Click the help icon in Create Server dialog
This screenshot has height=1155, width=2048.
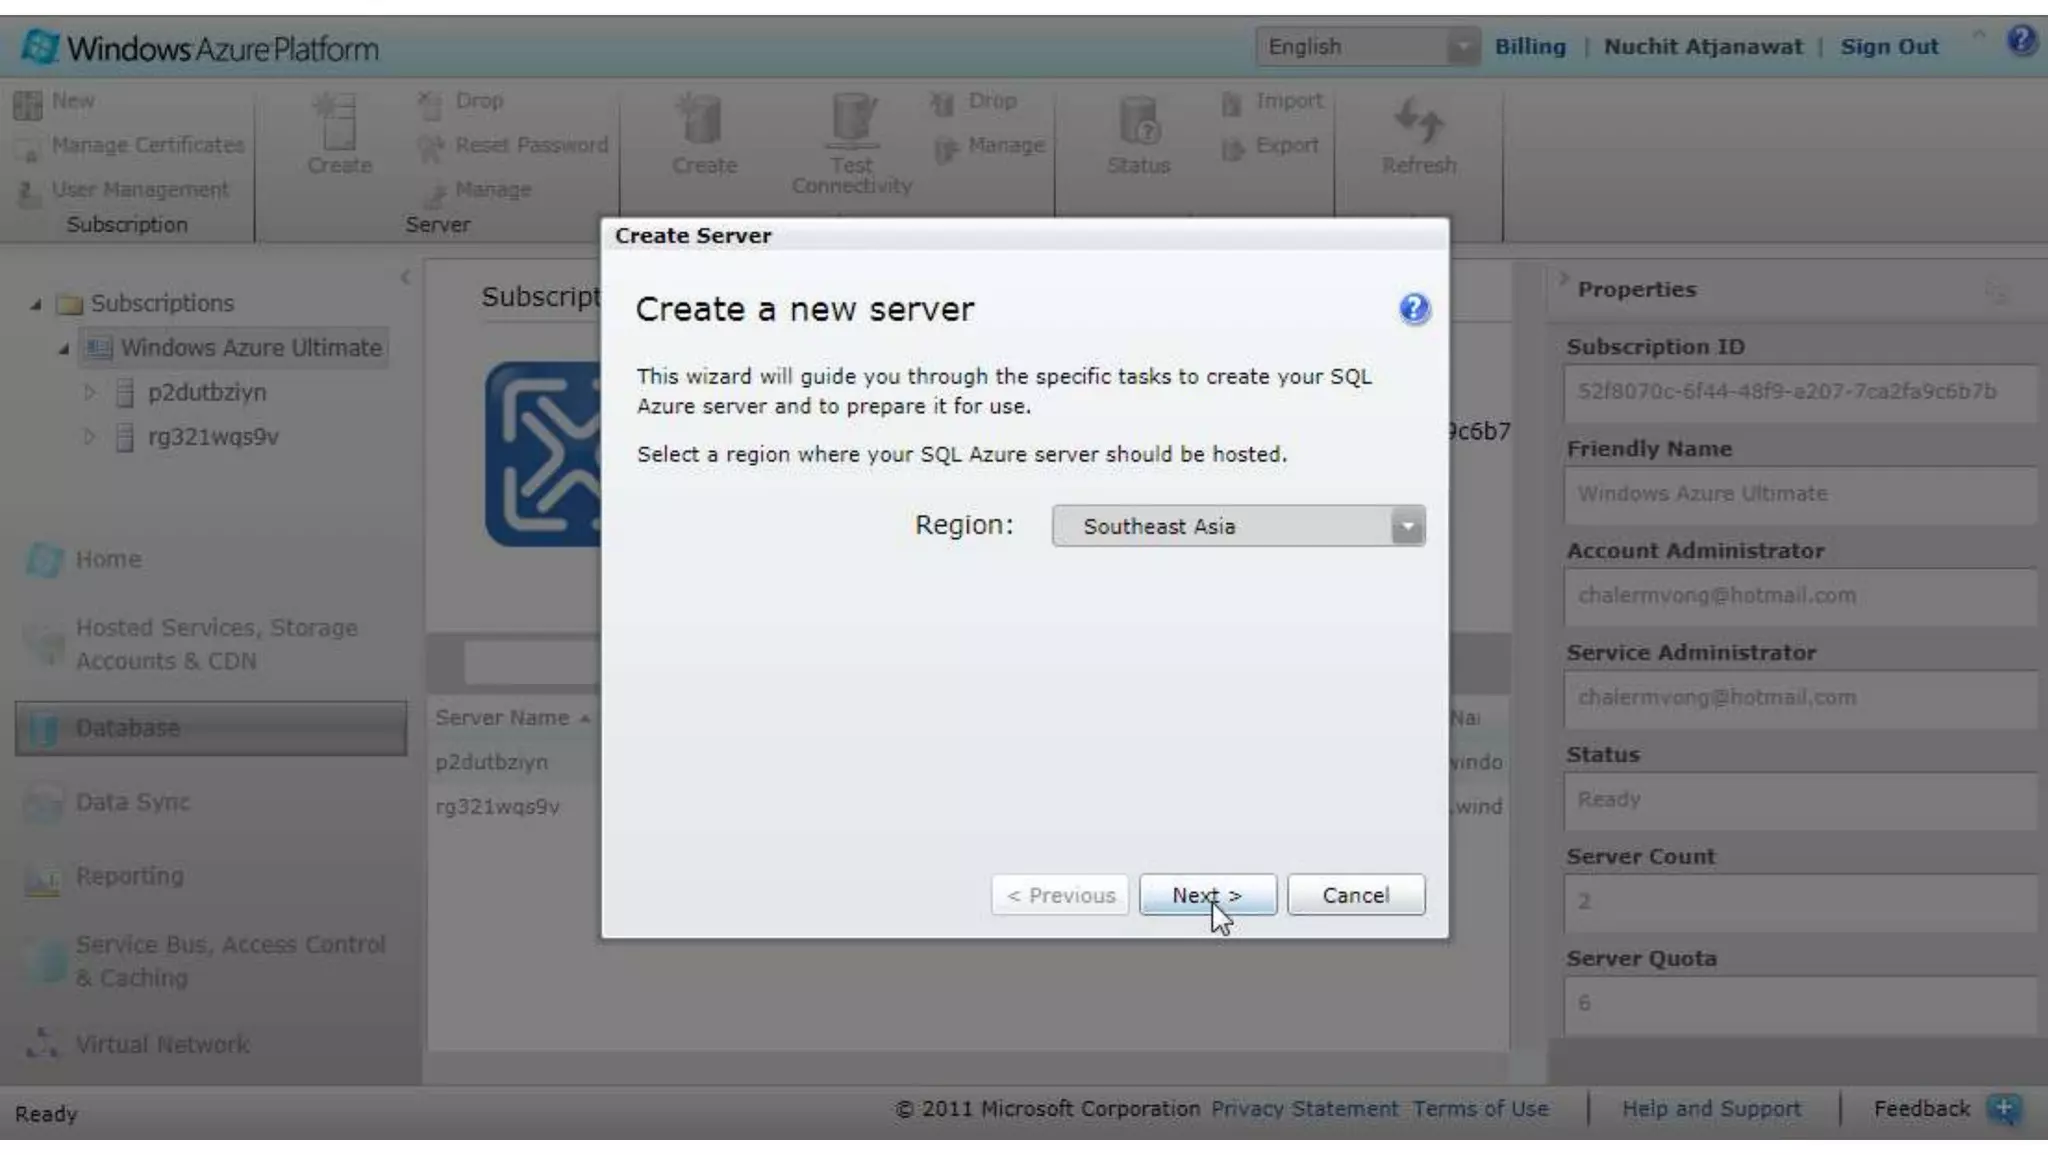coord(1413,309)
